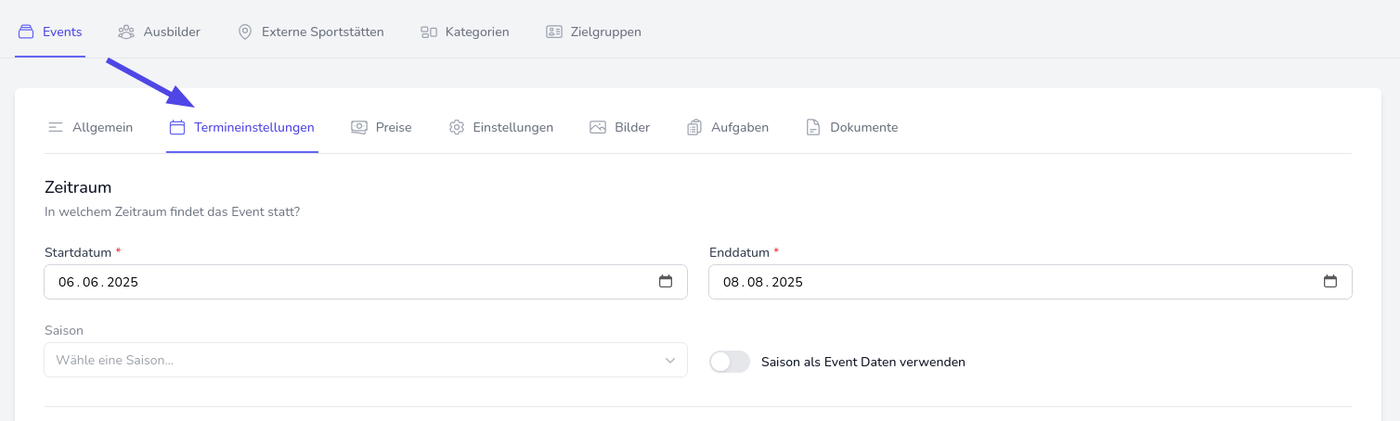Enable Saison als Event Daten verwenden
Image resolution: width=1400 pixels, height=421 pixels.
(x=729, y=362)
